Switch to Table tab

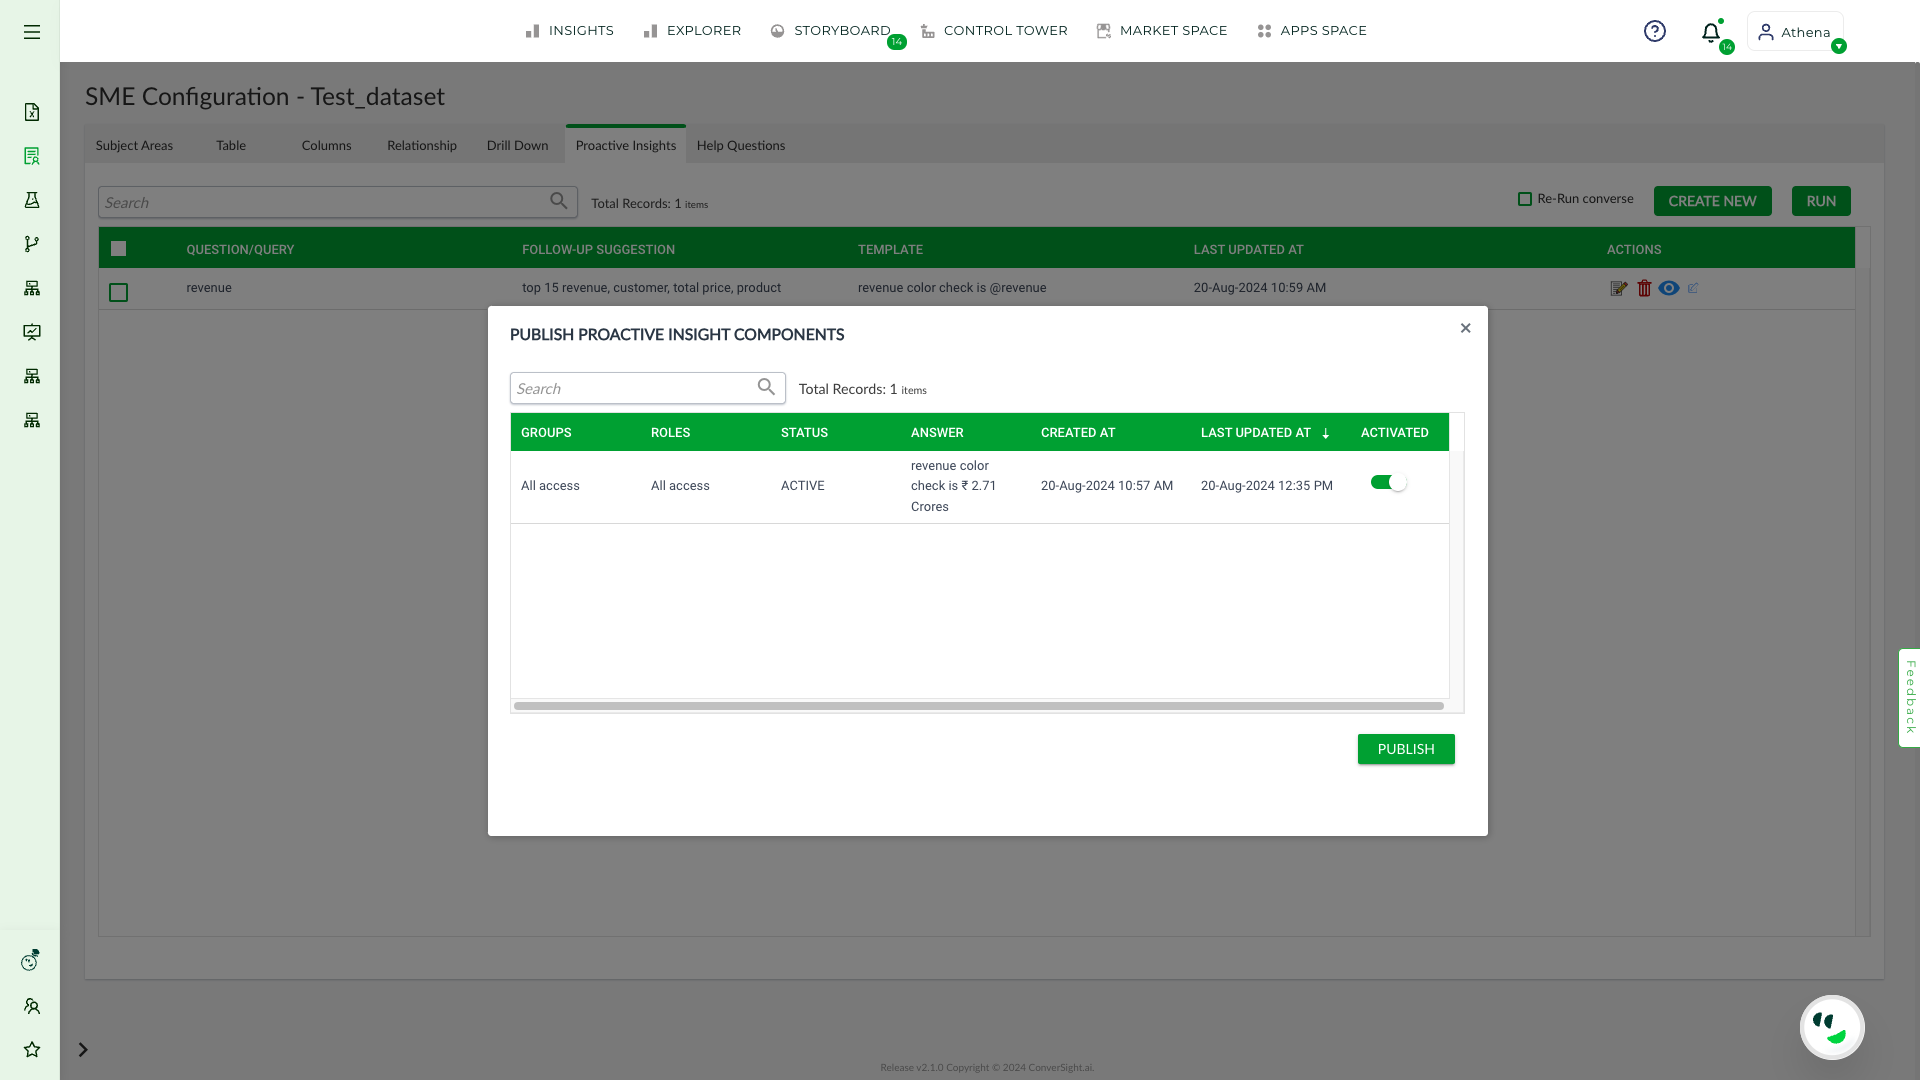(231, 145)
